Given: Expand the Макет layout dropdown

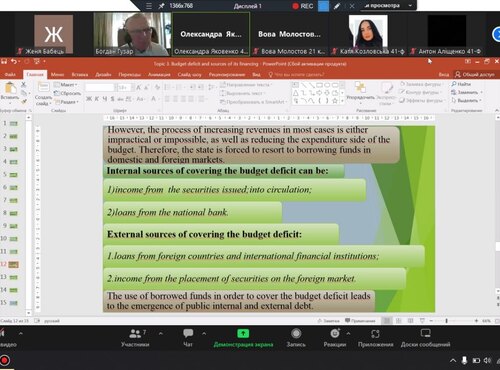Looking at the screenshot, I should [66, 85].
